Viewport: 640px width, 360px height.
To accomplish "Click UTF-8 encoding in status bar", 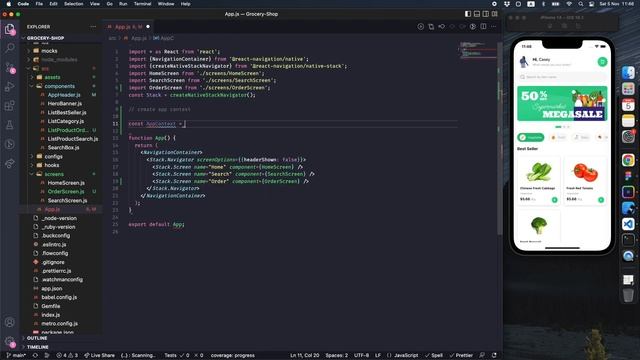I will [361, 356].
